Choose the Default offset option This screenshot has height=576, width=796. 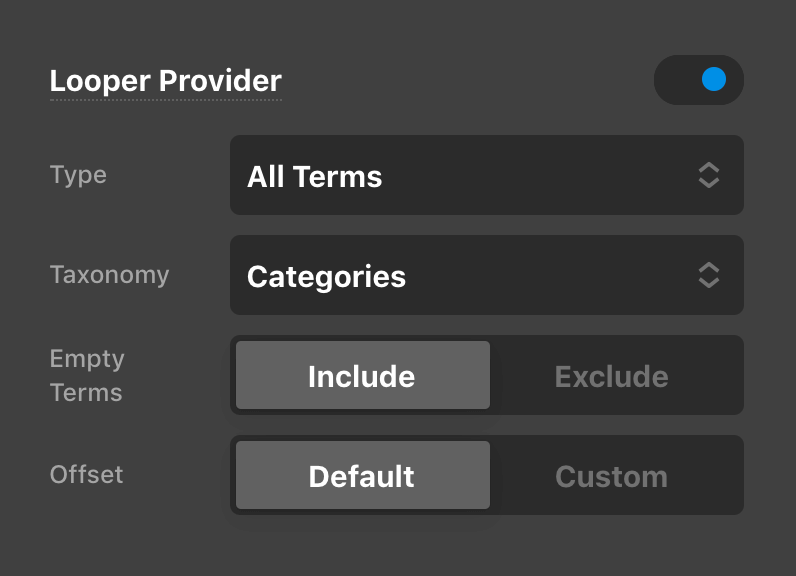click(x=362, y=476)
